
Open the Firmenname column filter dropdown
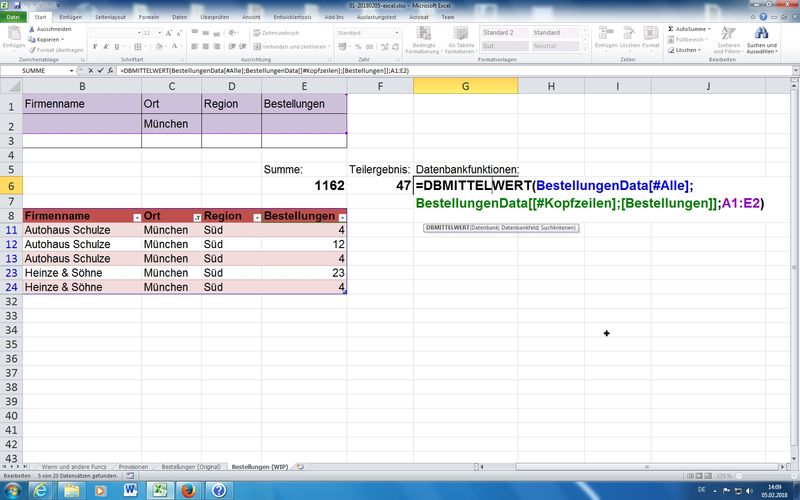tap(136, 217)
